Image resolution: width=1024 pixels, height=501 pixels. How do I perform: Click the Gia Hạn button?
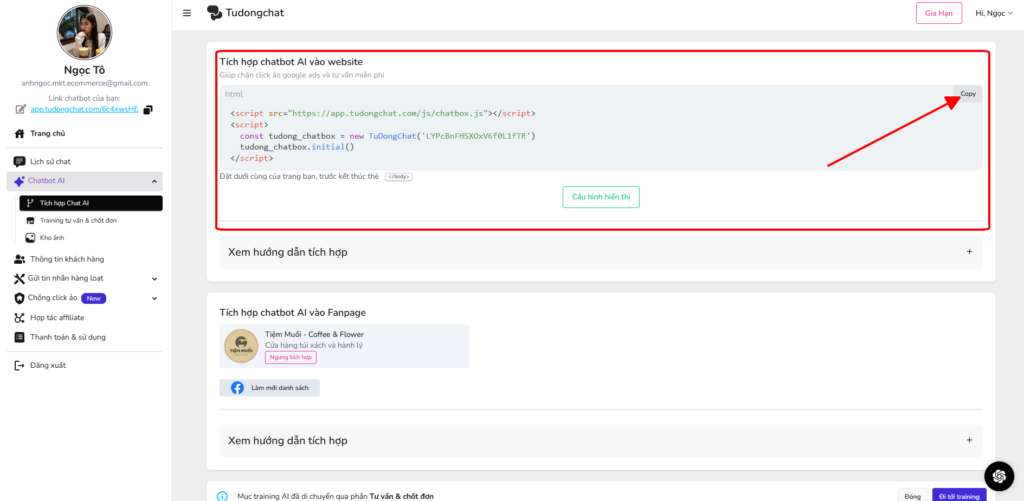[x=938, y=13]
